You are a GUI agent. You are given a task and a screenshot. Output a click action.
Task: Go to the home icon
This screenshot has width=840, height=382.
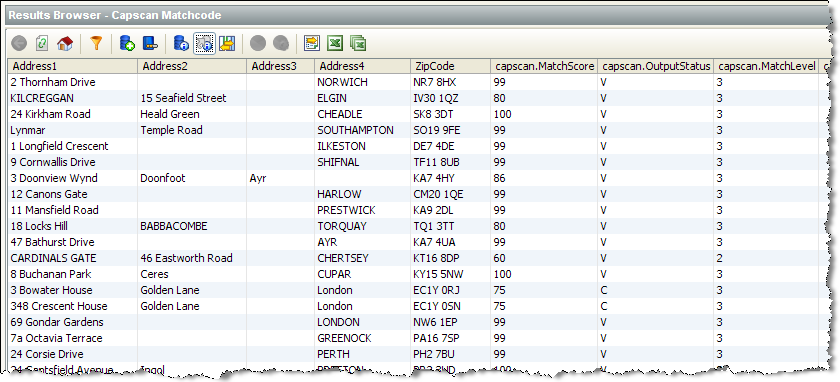[x=65, y=43]
